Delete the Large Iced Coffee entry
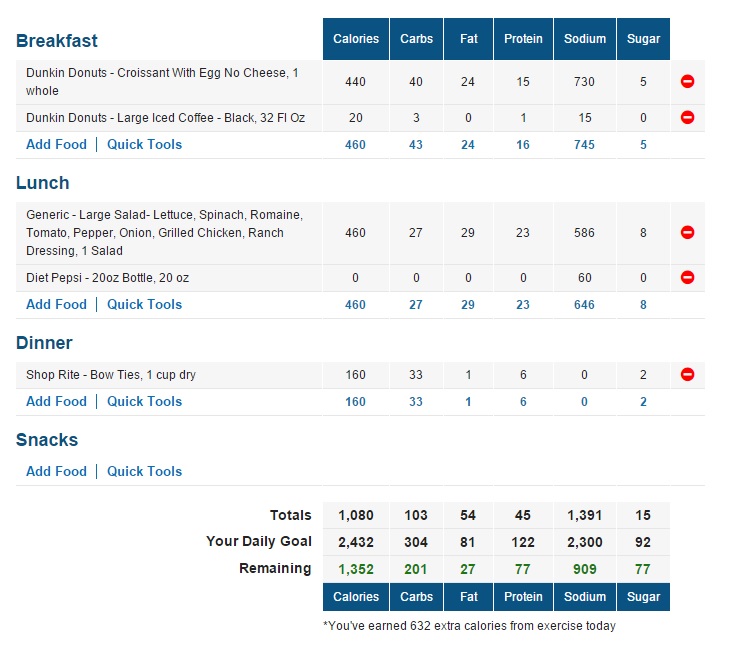The image size is (733, 659). click(x=687, y=118)
